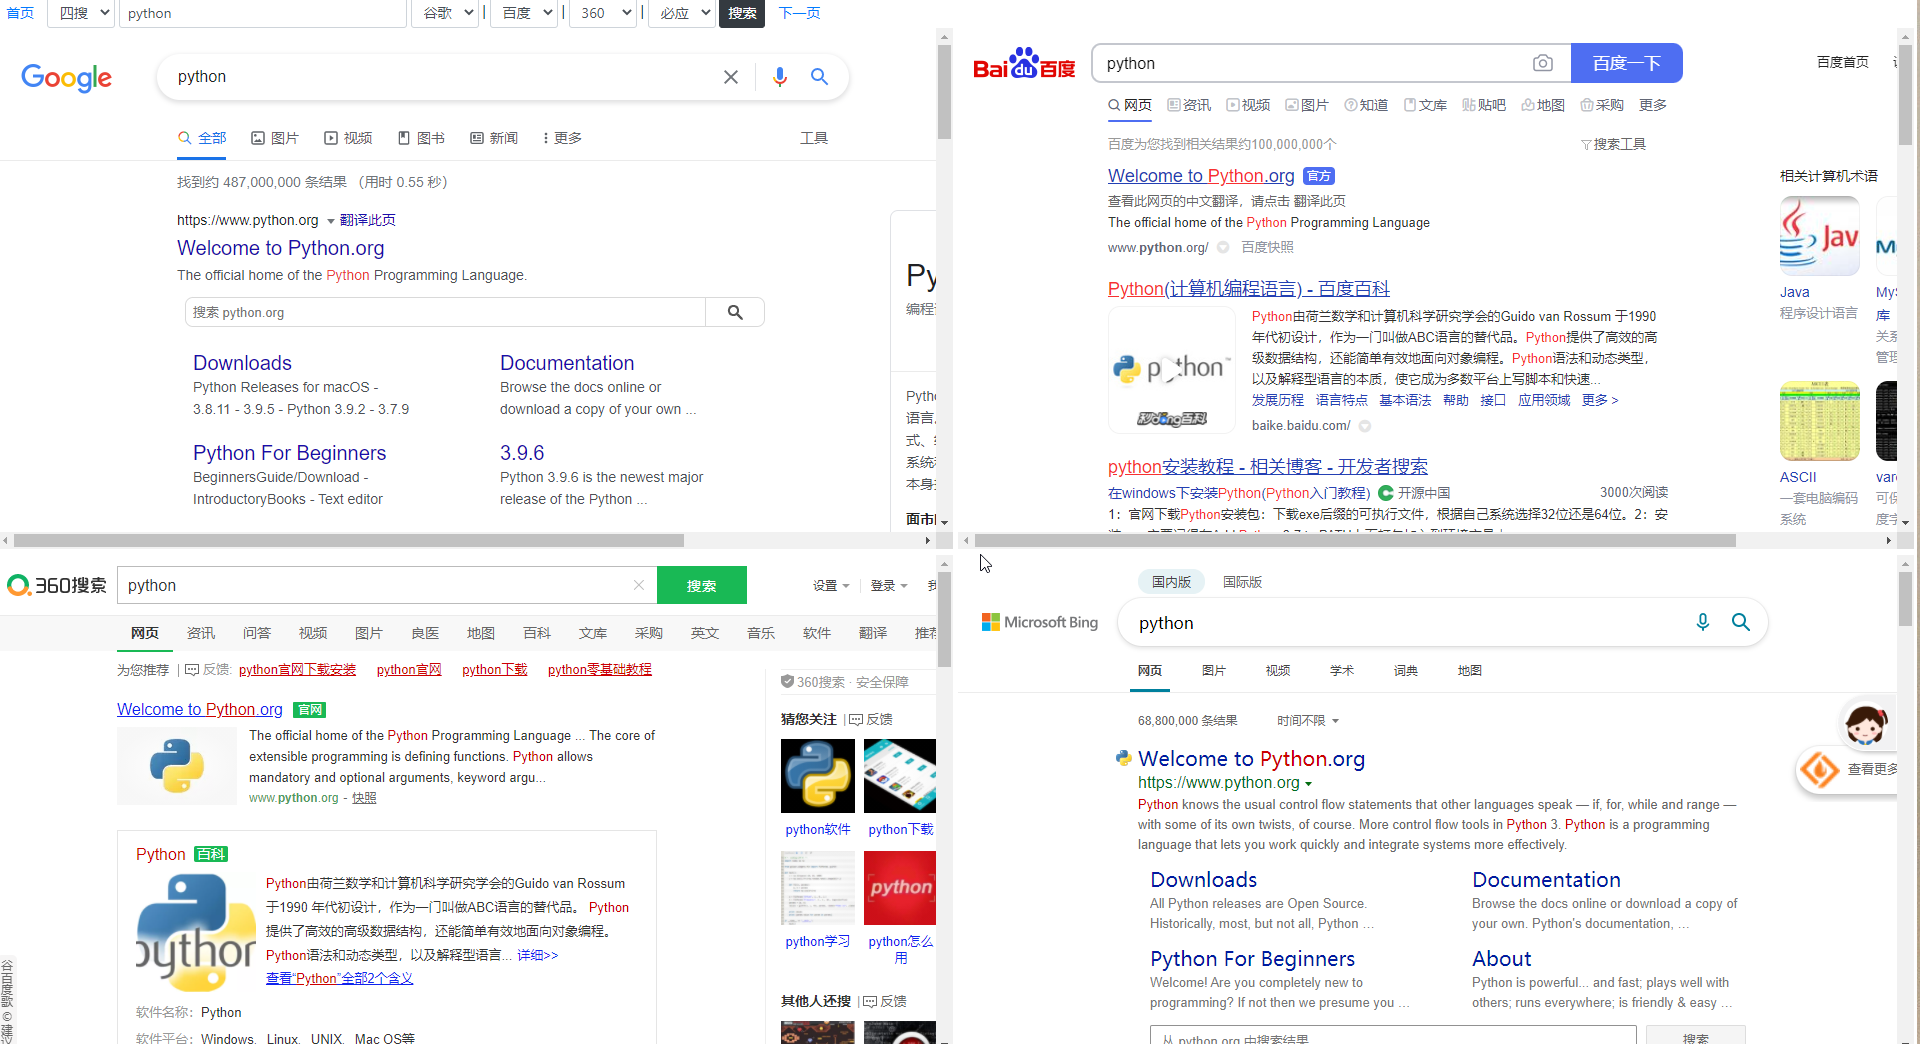
Task: Select the Google 新闻 tab
Action: click(494, 138)
